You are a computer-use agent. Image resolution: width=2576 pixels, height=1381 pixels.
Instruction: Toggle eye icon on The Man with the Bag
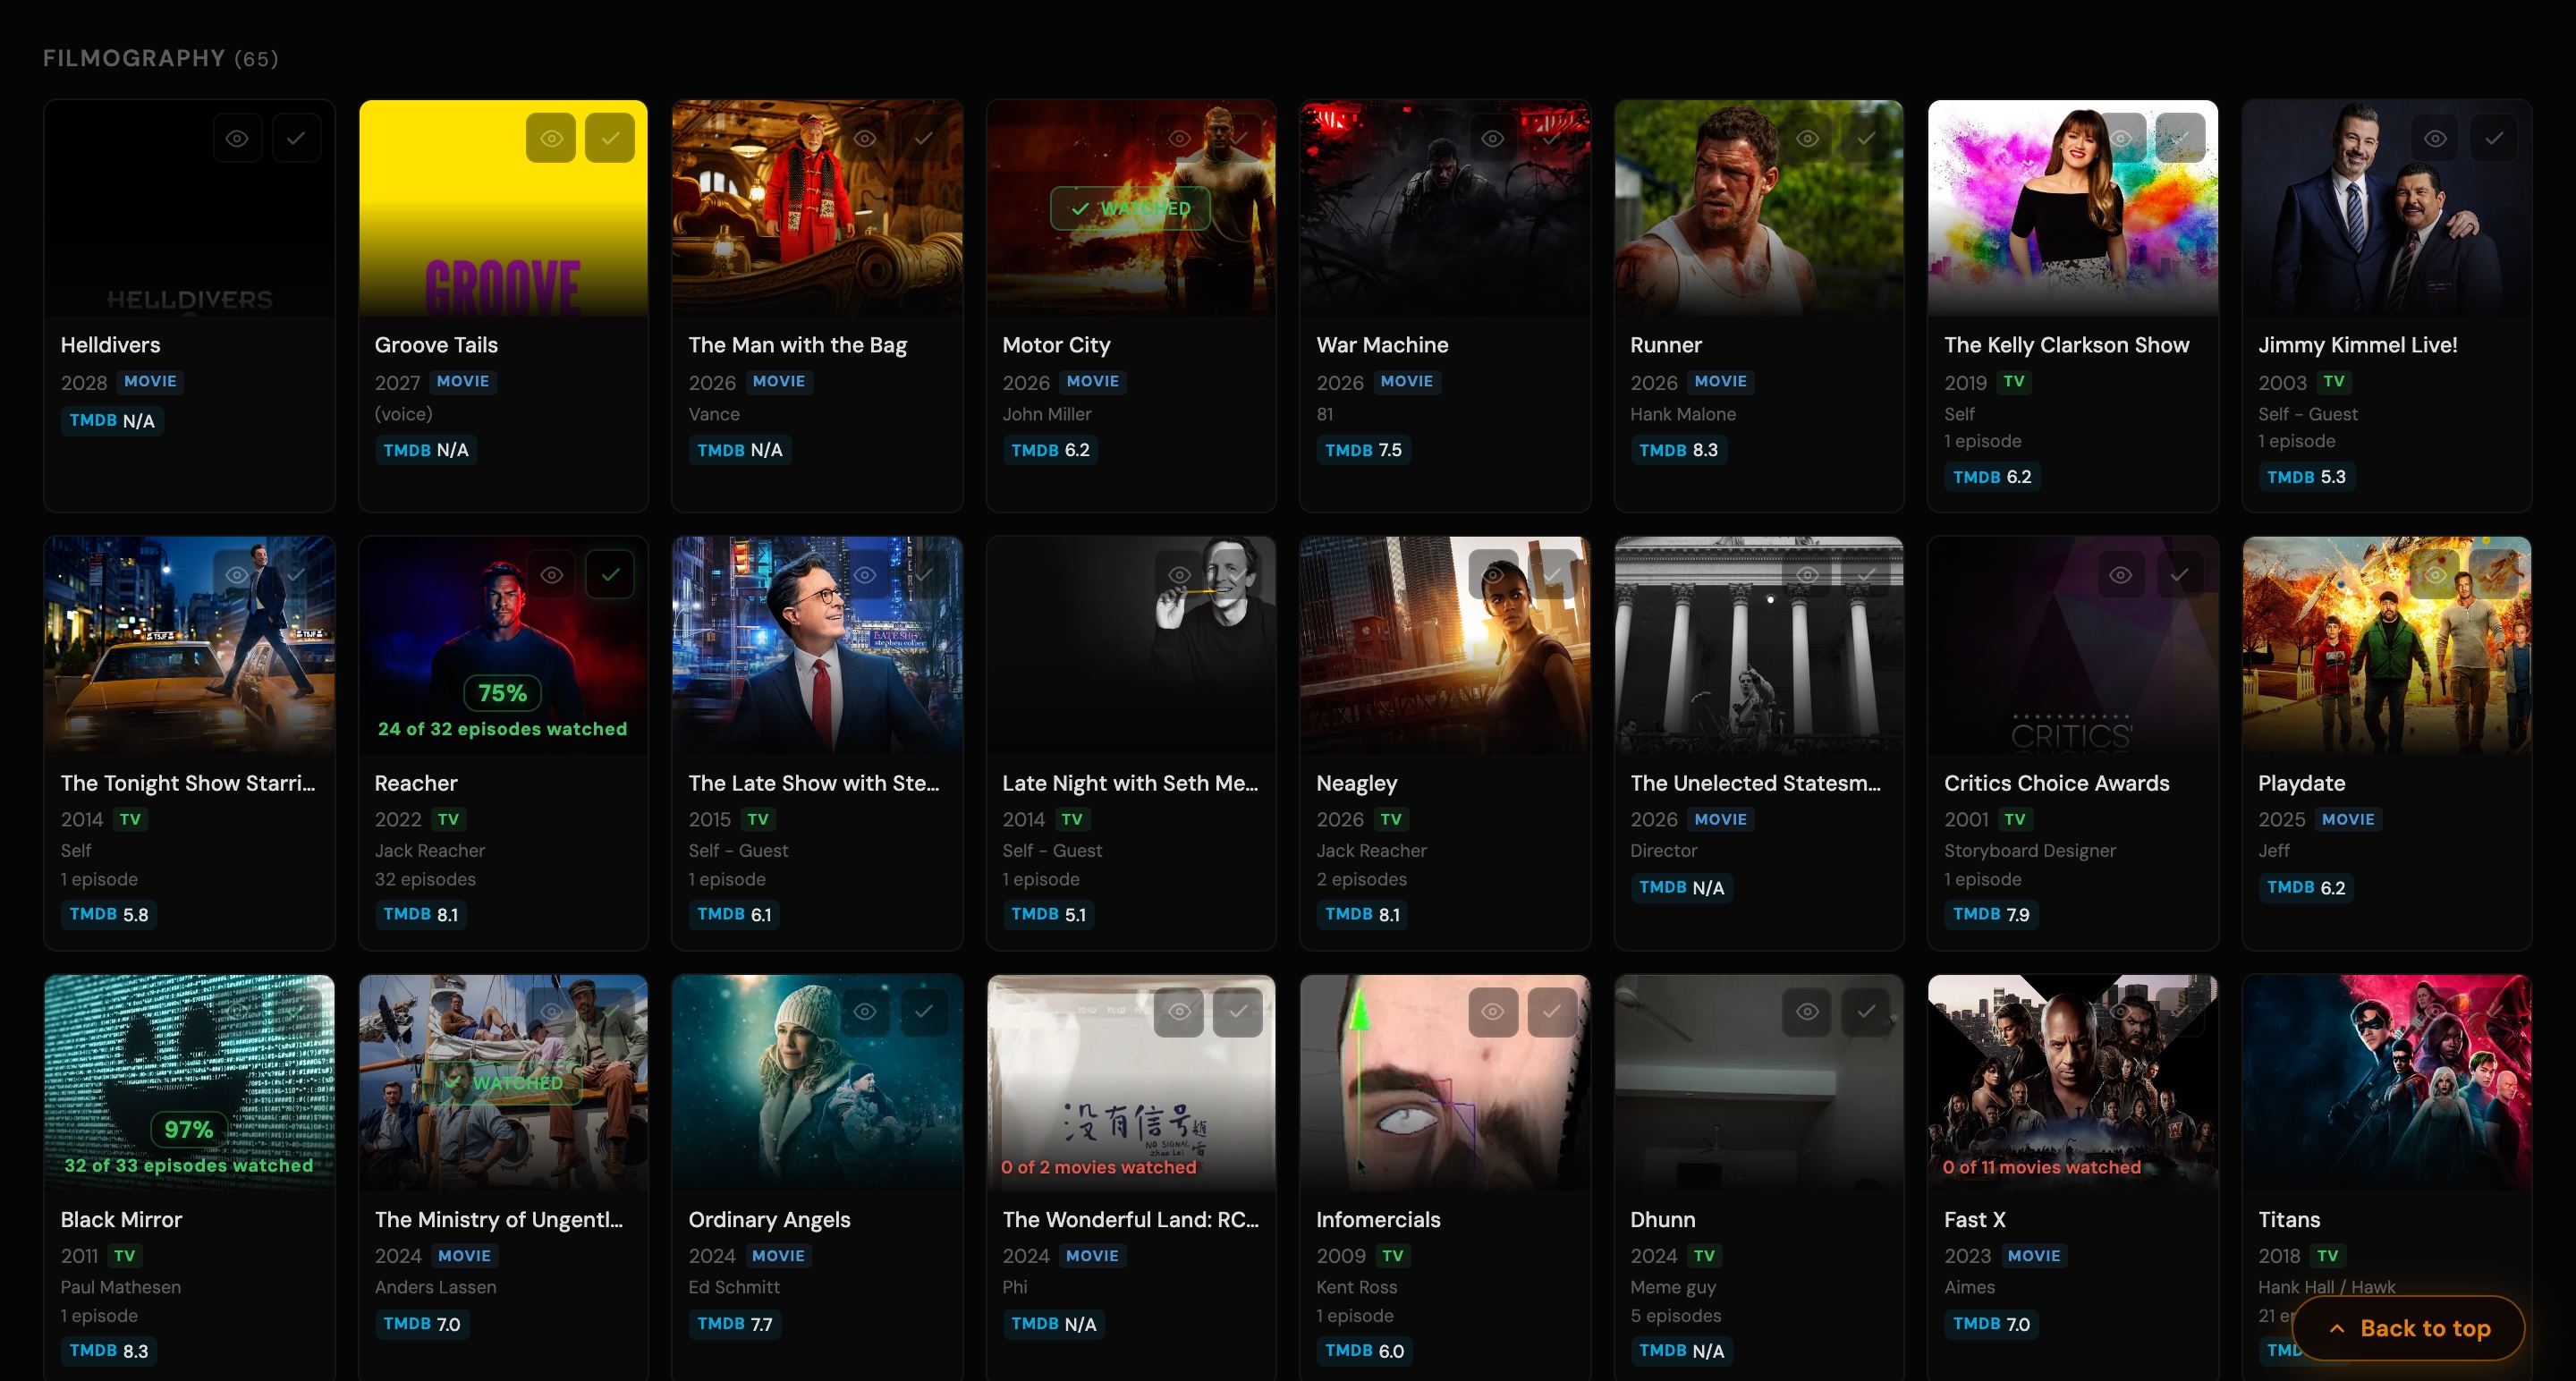865,138
